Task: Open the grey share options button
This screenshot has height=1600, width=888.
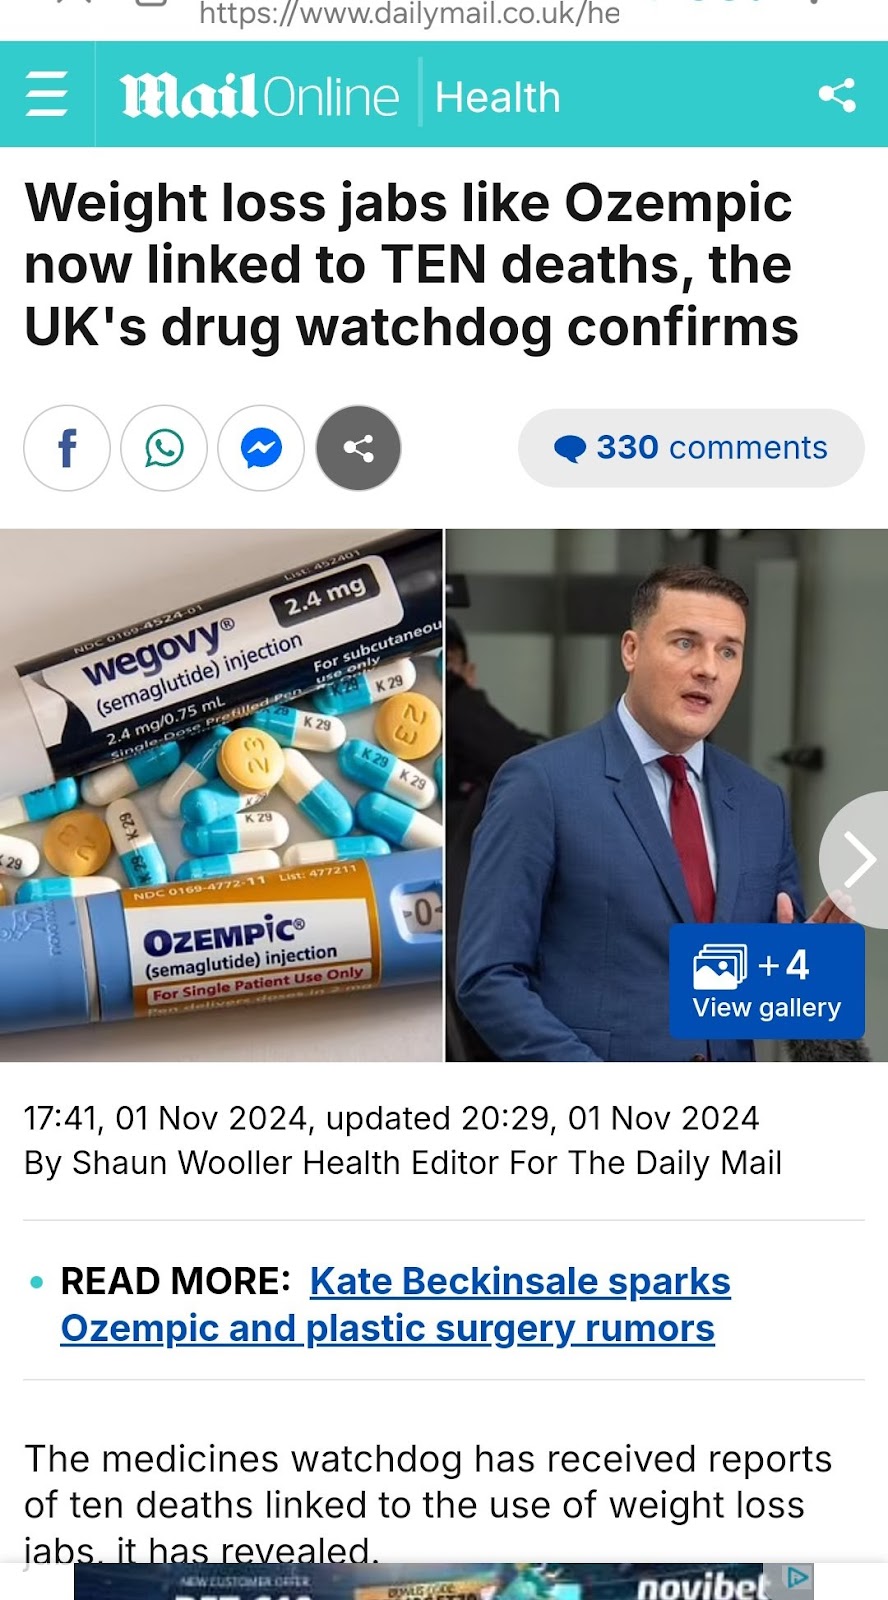Action: 358,448
